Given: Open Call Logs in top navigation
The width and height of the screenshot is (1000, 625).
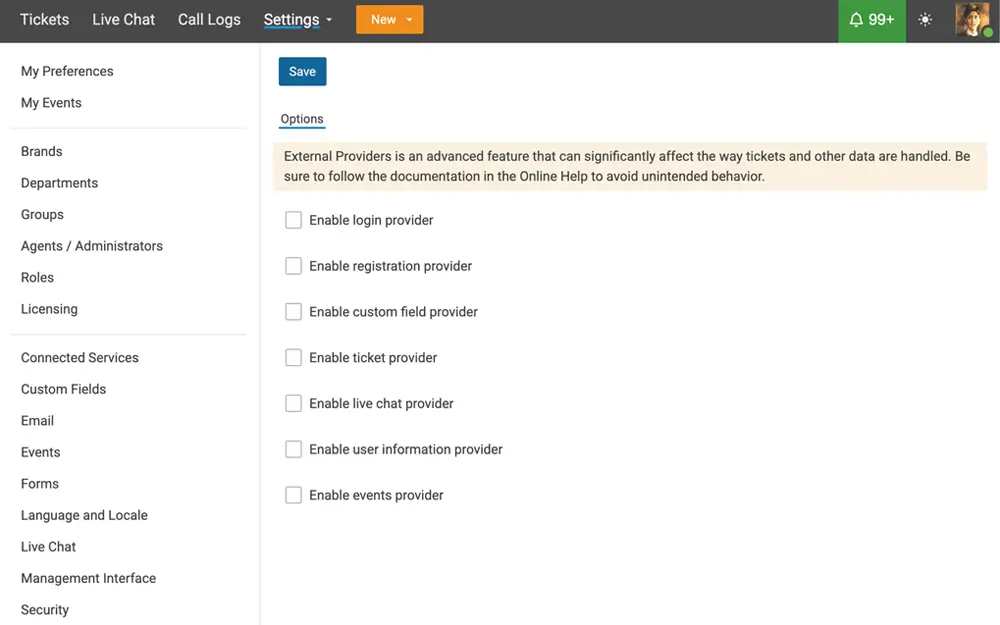Looking at the screenshot, I should [x=209, y=20].
